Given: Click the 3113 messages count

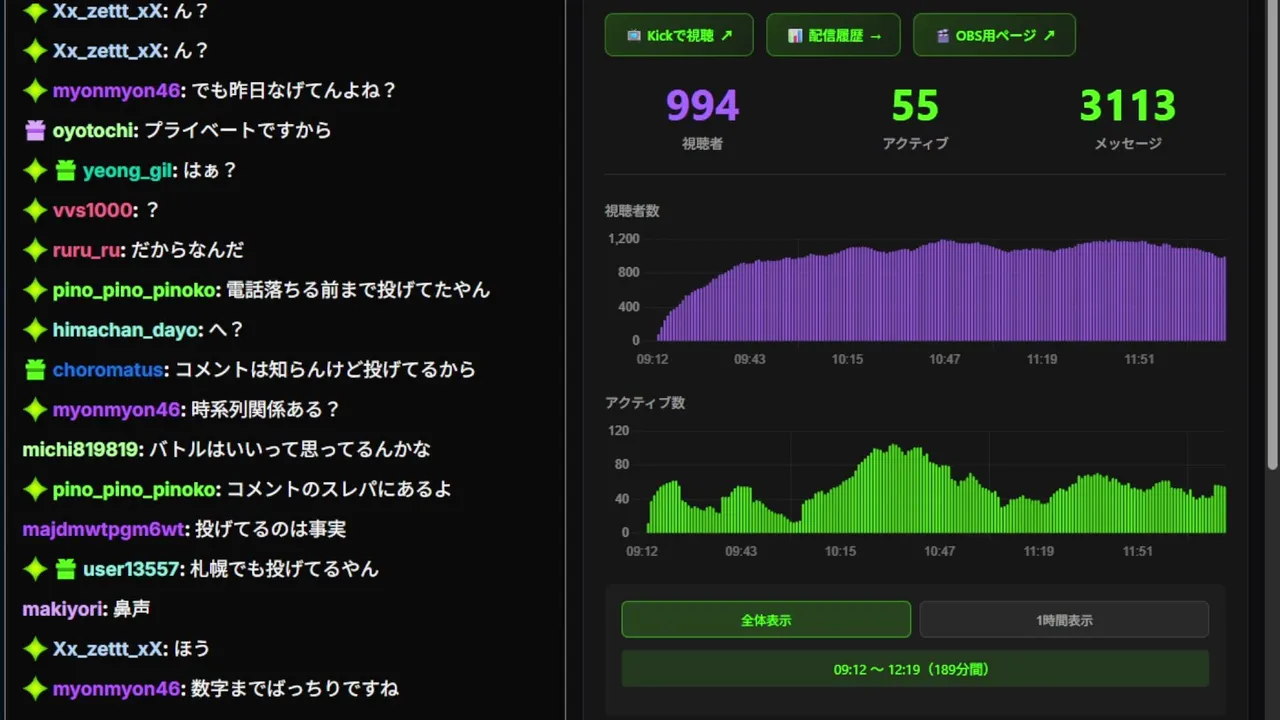Looking at the screenshot, I should [x=1128, y=106].
